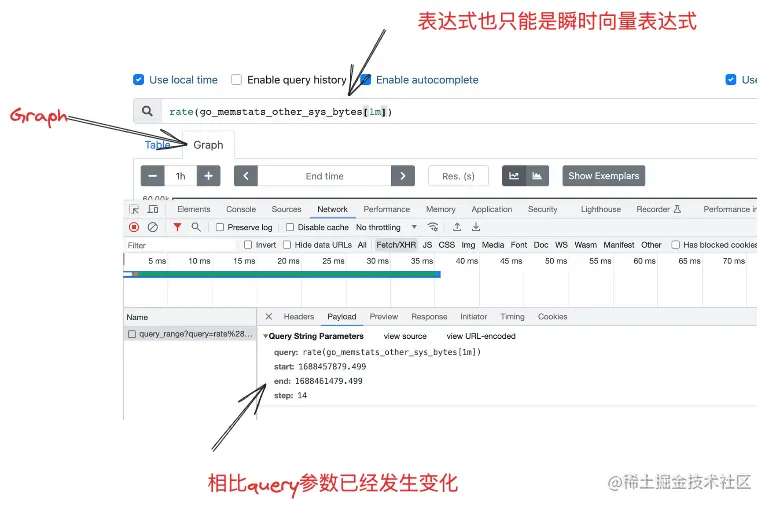
Task: Open the Network DevTools tab
Action: click(333, 209)
